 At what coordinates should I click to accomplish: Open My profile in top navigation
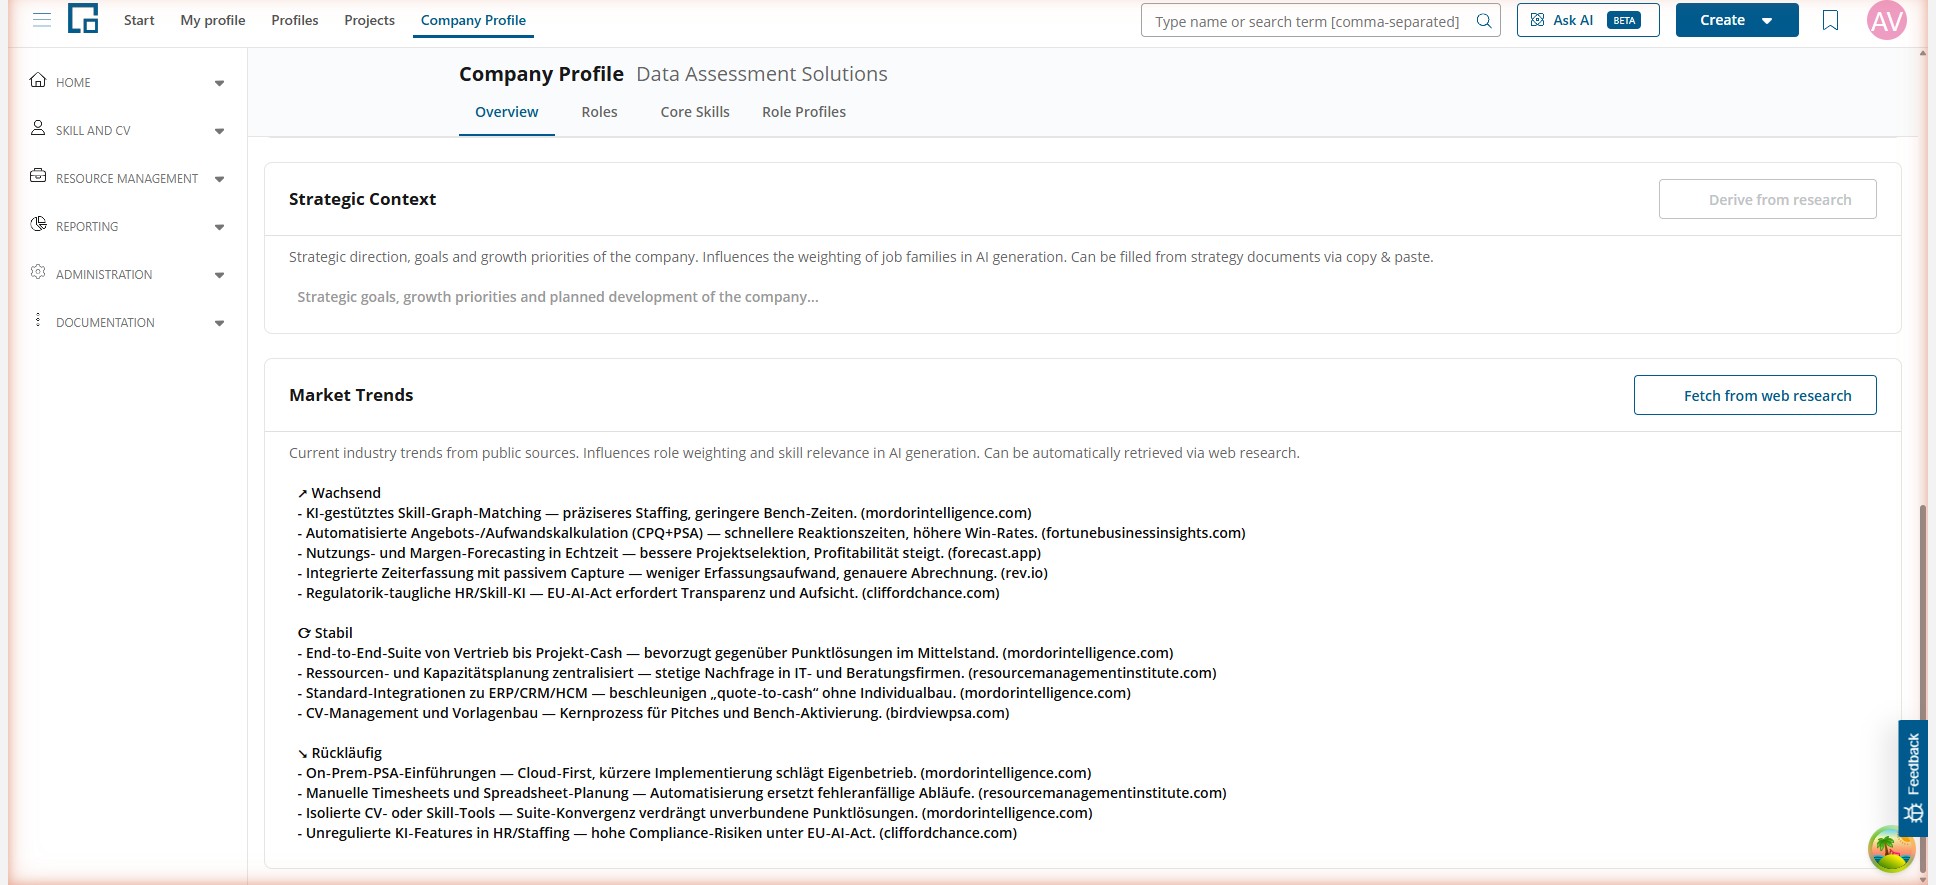(213, 20)
